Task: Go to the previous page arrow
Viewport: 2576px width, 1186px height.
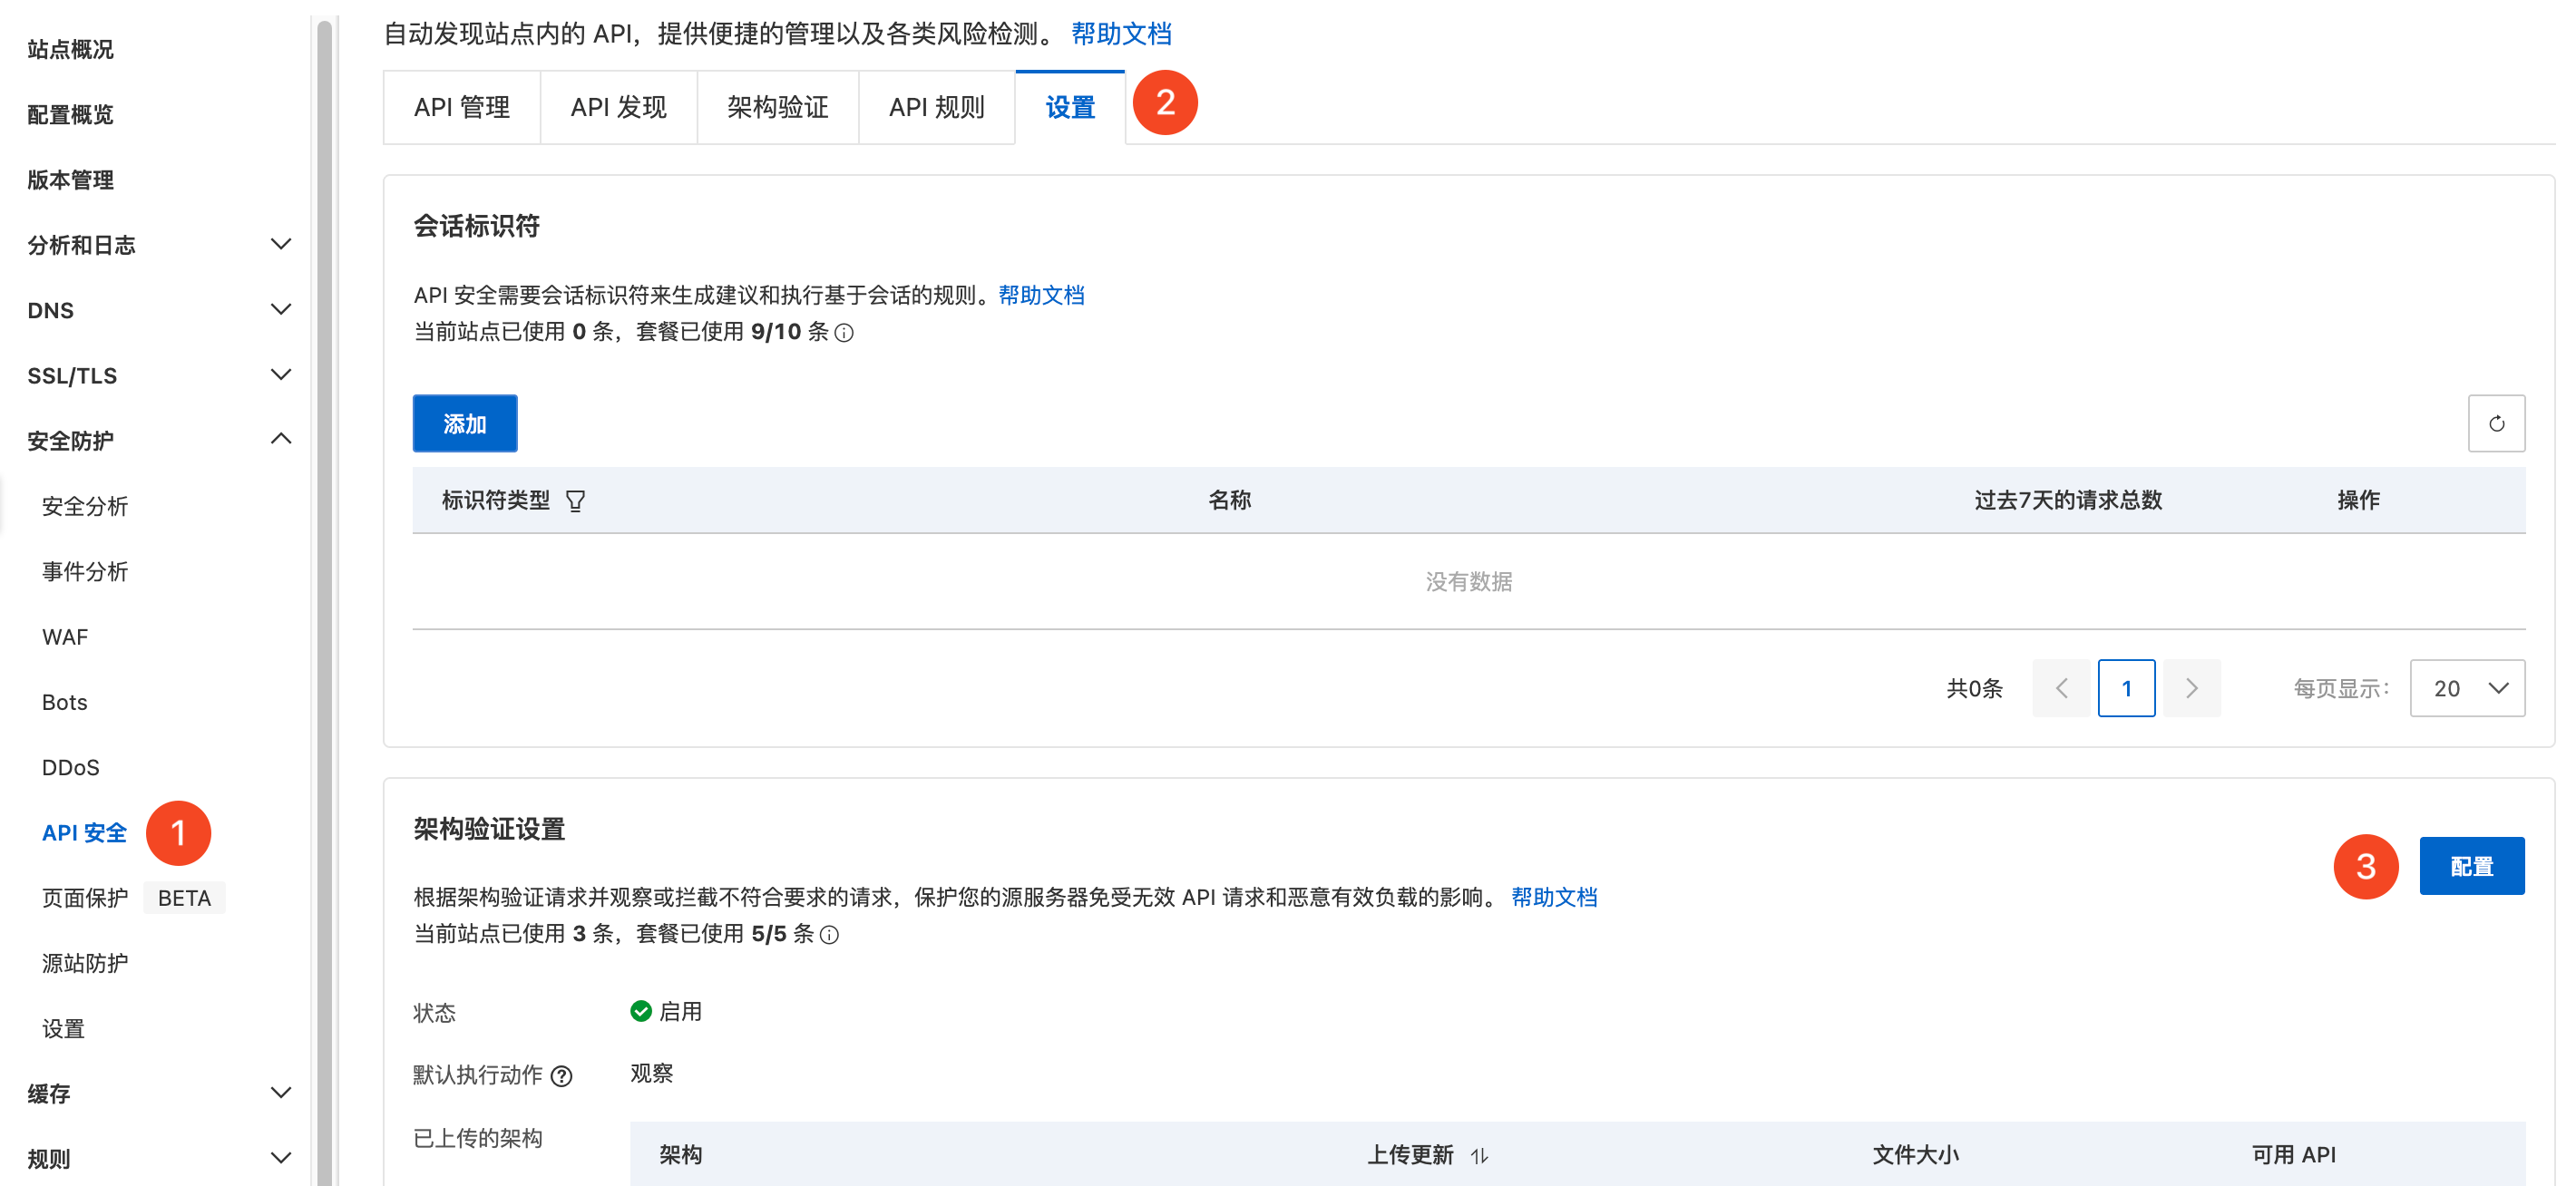Action: point(2060,688)
